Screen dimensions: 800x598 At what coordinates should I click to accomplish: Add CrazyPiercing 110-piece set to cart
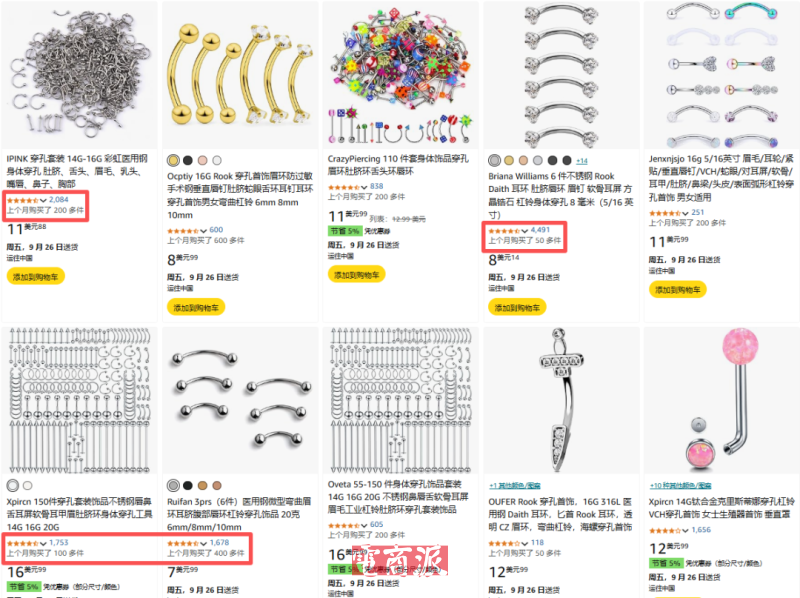(x=357, y=275)
